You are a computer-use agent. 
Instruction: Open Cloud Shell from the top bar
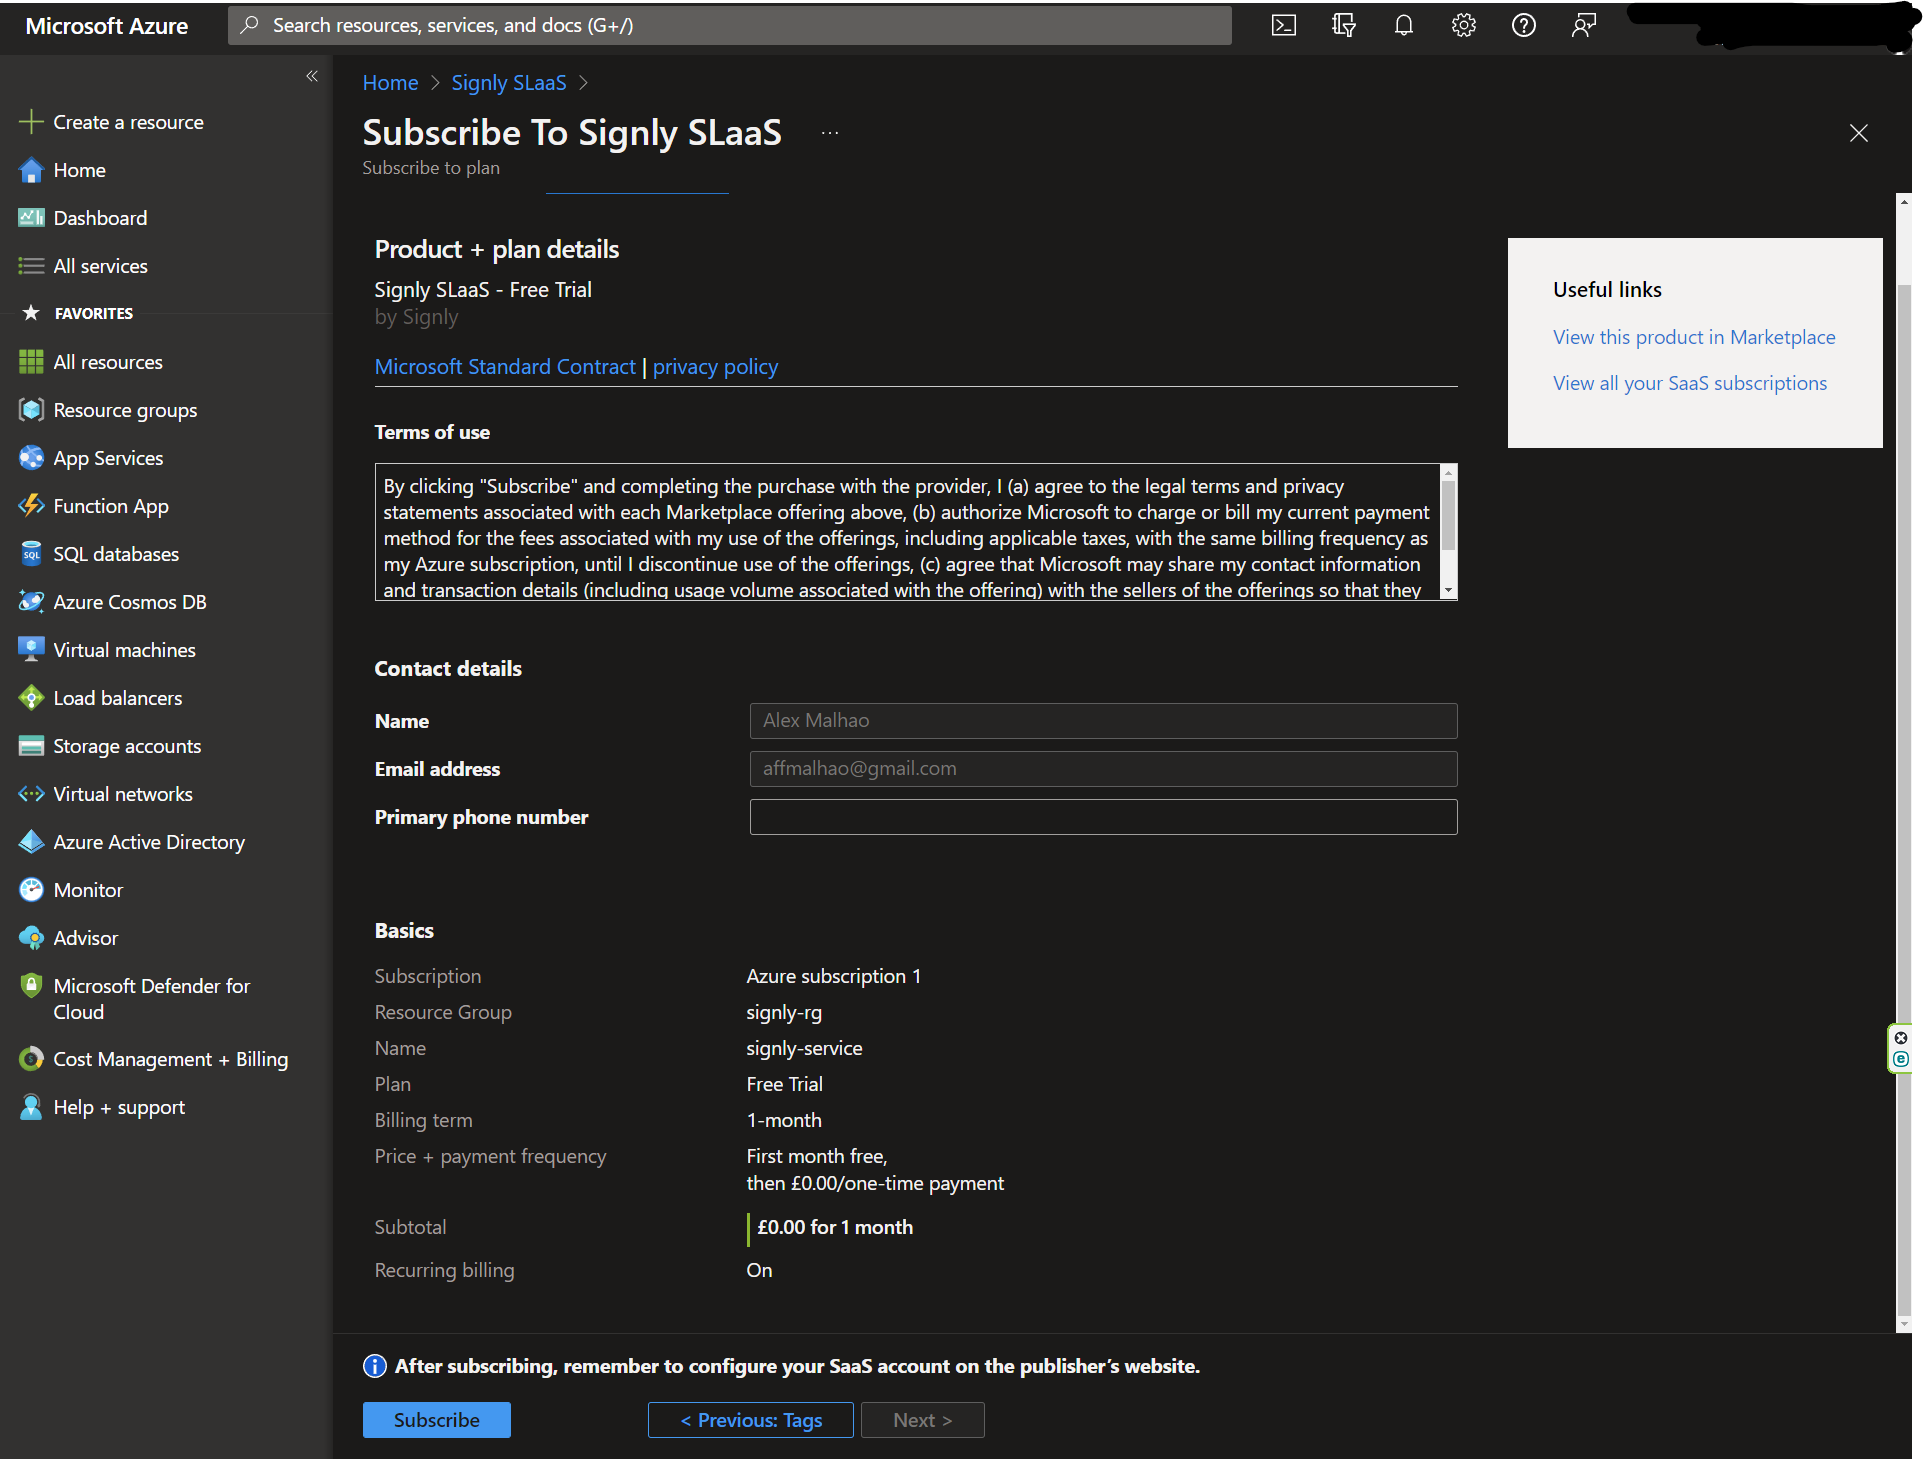tap(1283, 26)
